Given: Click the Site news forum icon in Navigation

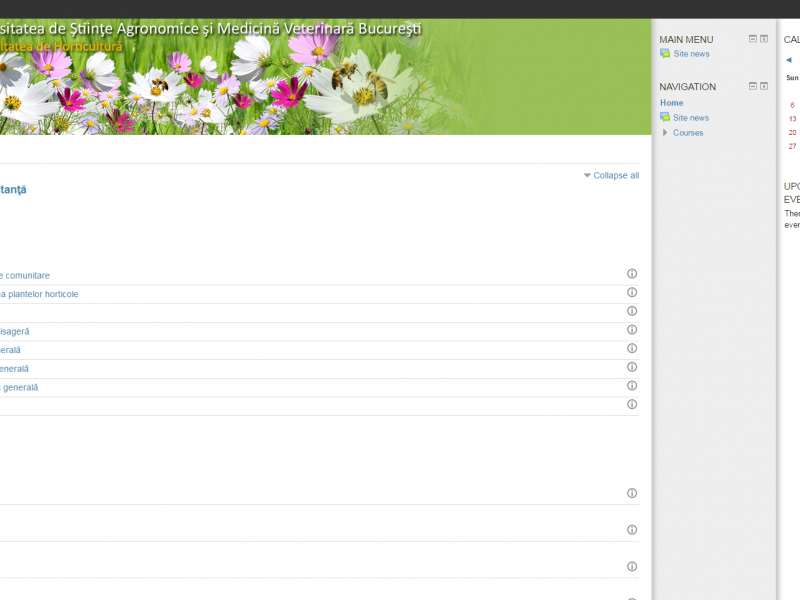Looking at the screenshot, I should 665,117.
